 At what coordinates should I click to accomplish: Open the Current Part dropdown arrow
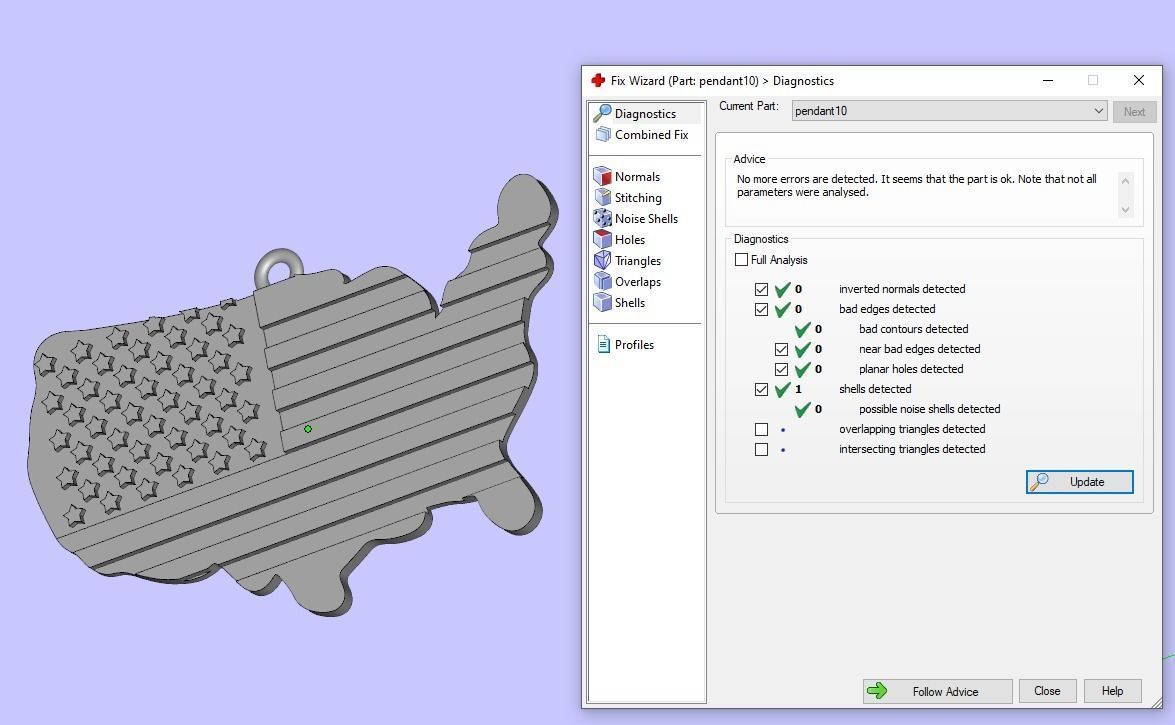point(1098,111)
